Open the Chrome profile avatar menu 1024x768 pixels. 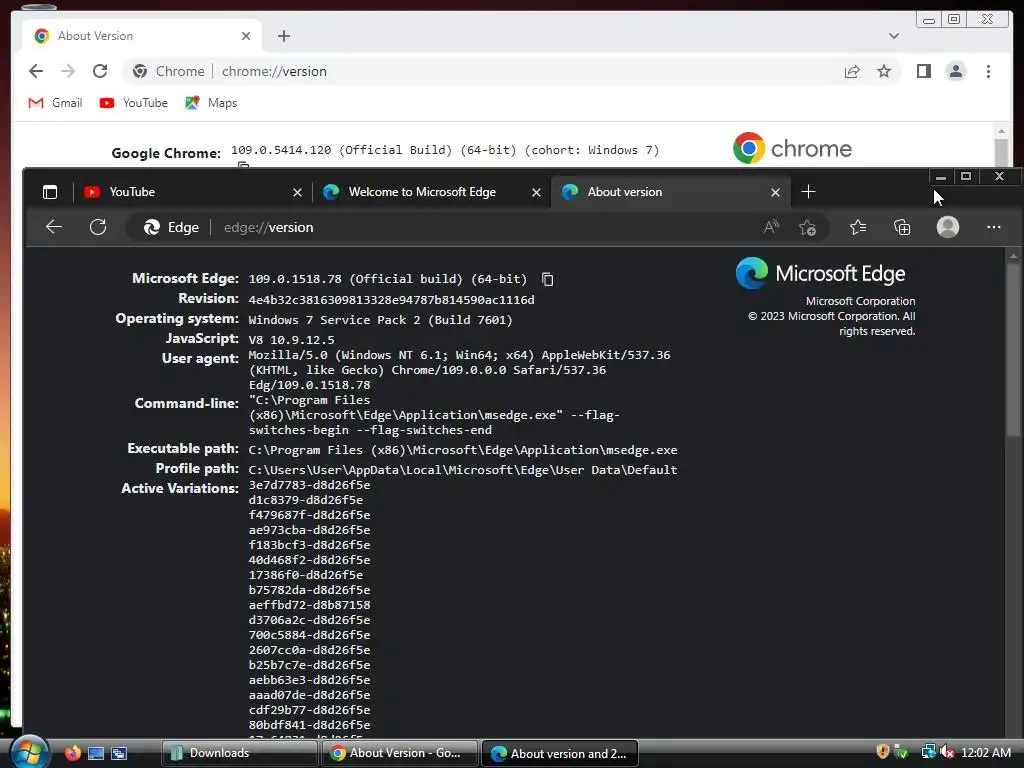(x=955, y=71)
